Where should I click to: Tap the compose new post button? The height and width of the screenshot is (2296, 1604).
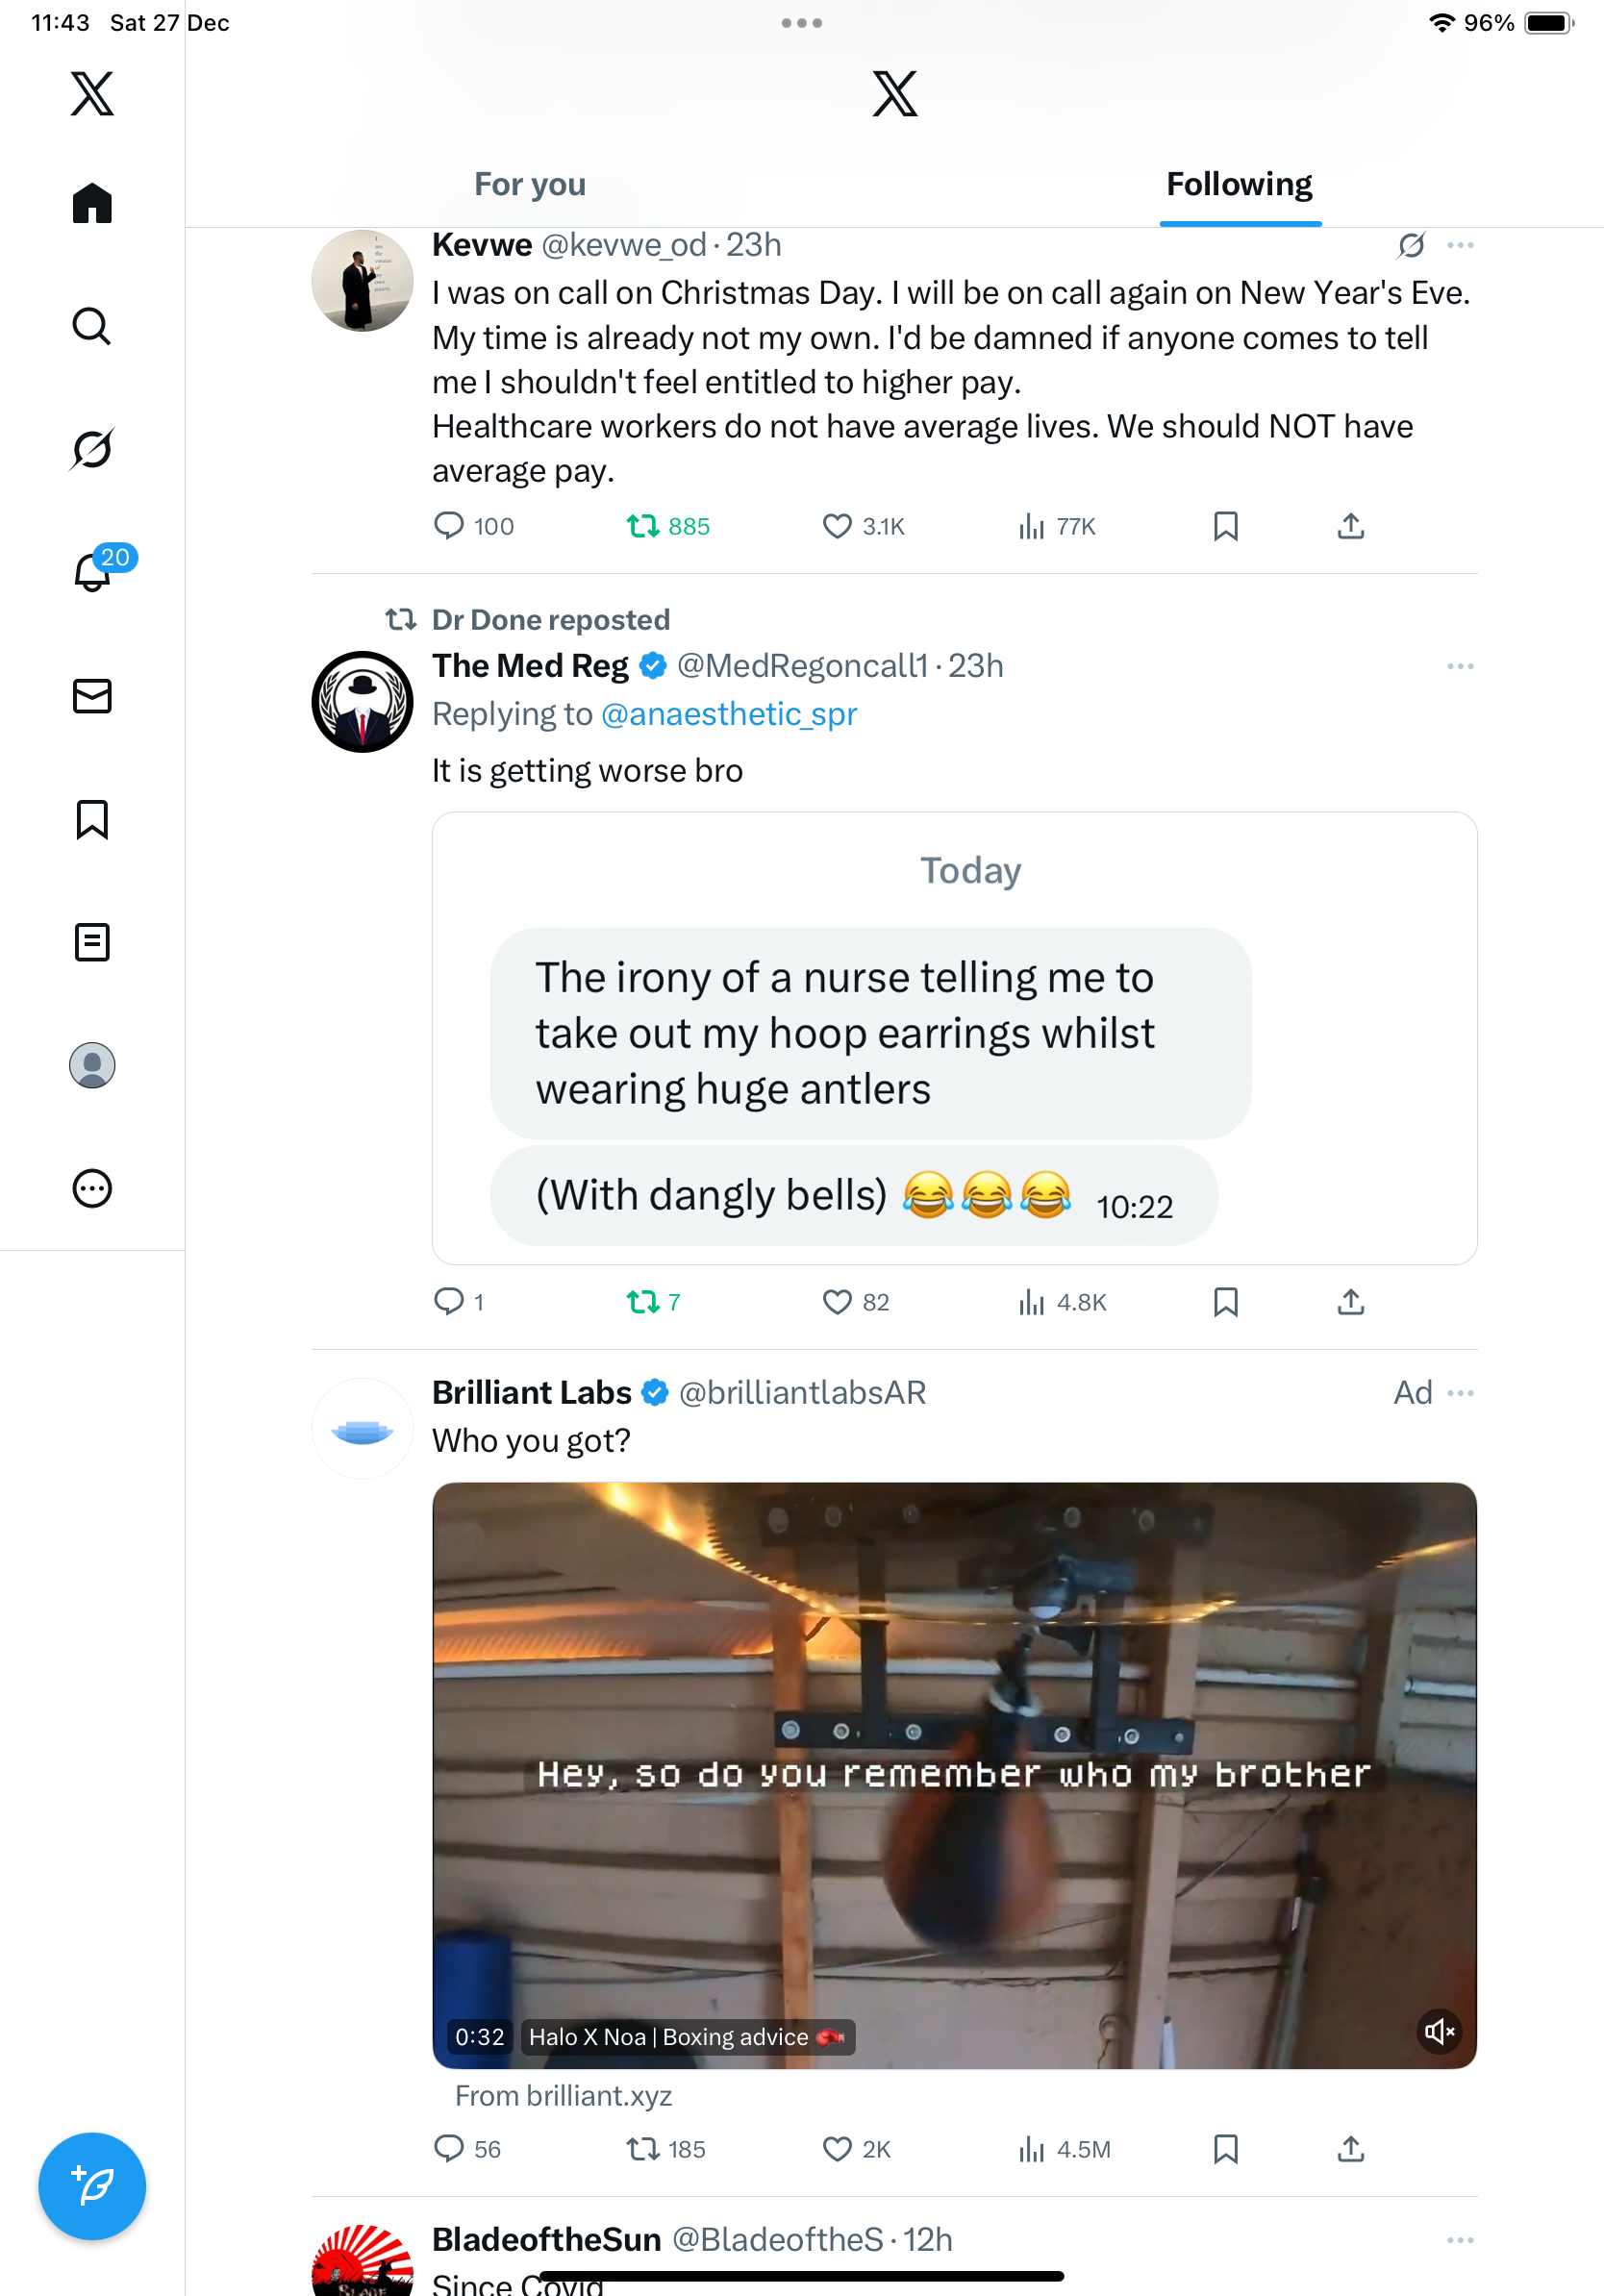(92, 2185)
